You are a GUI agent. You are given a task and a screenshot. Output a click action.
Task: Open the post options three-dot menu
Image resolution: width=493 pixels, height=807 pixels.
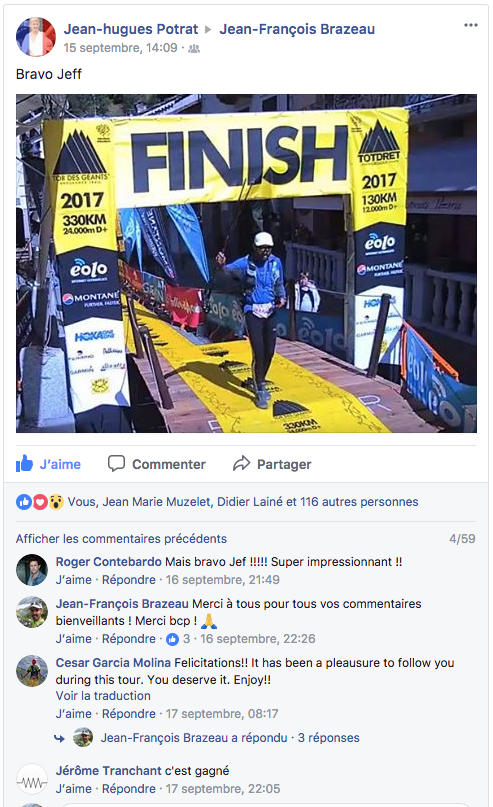coord(470,25)
